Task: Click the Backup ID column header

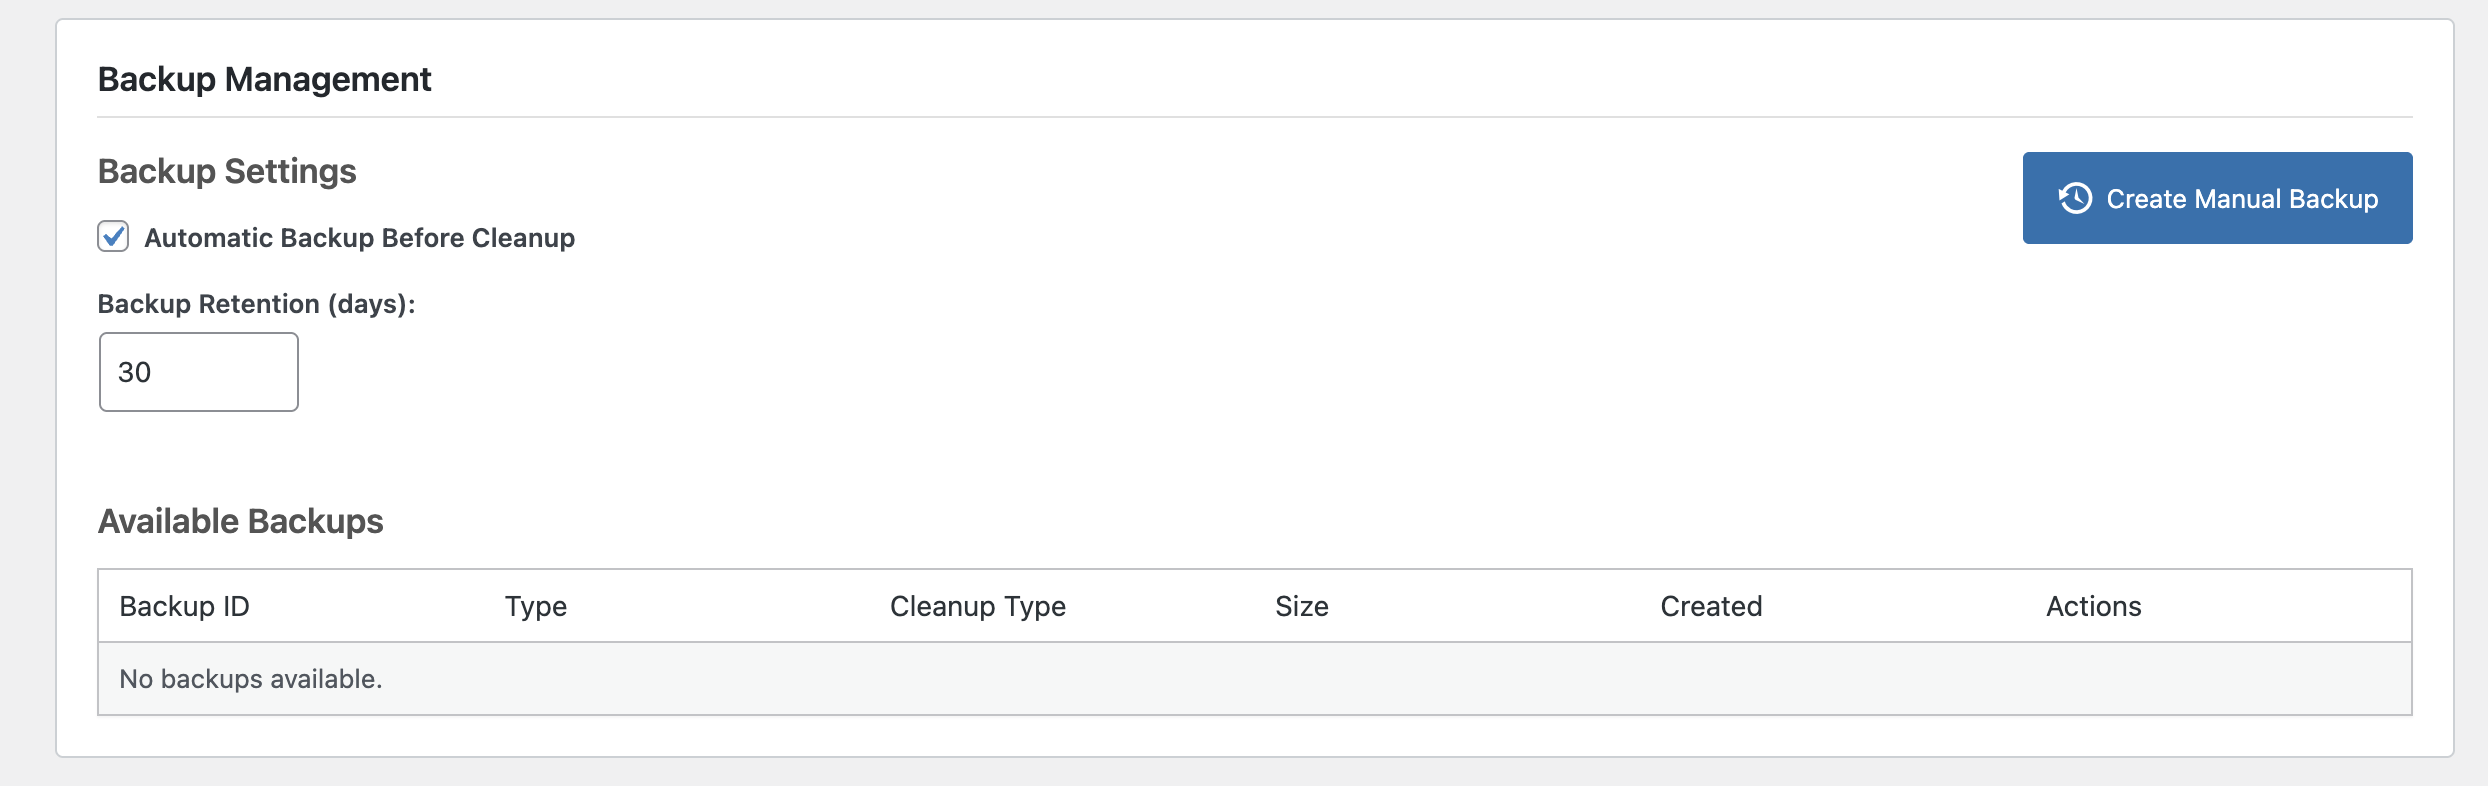Action: coord(184,606)
